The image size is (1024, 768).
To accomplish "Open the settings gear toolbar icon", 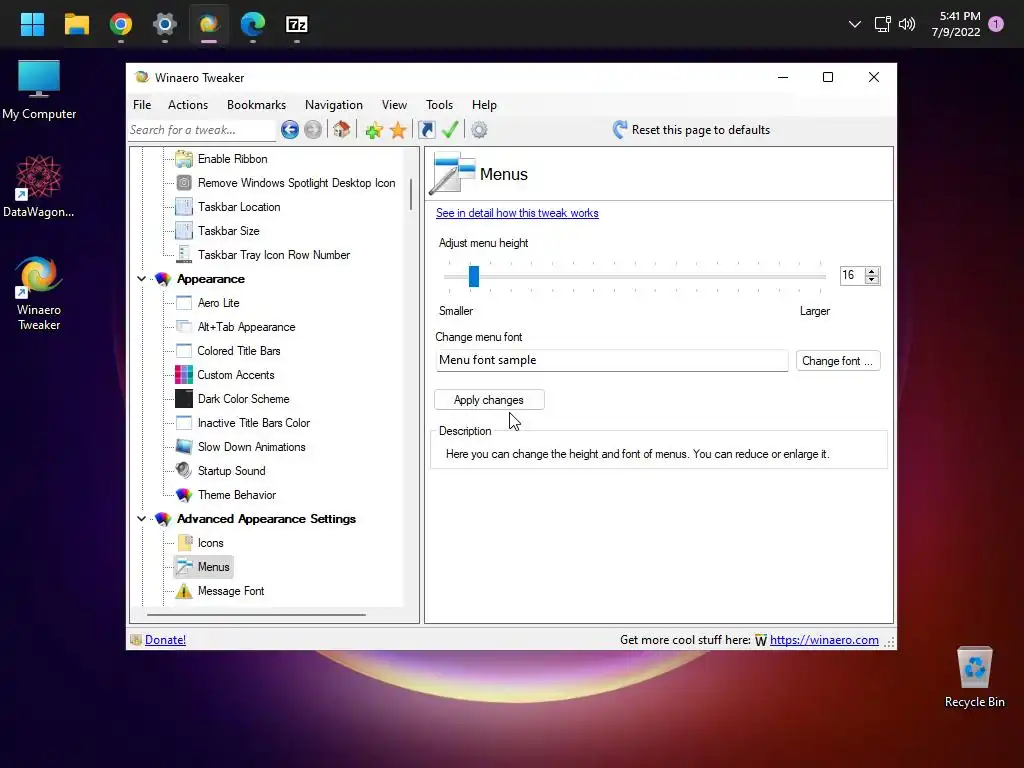I will click(x=479, y=130).
